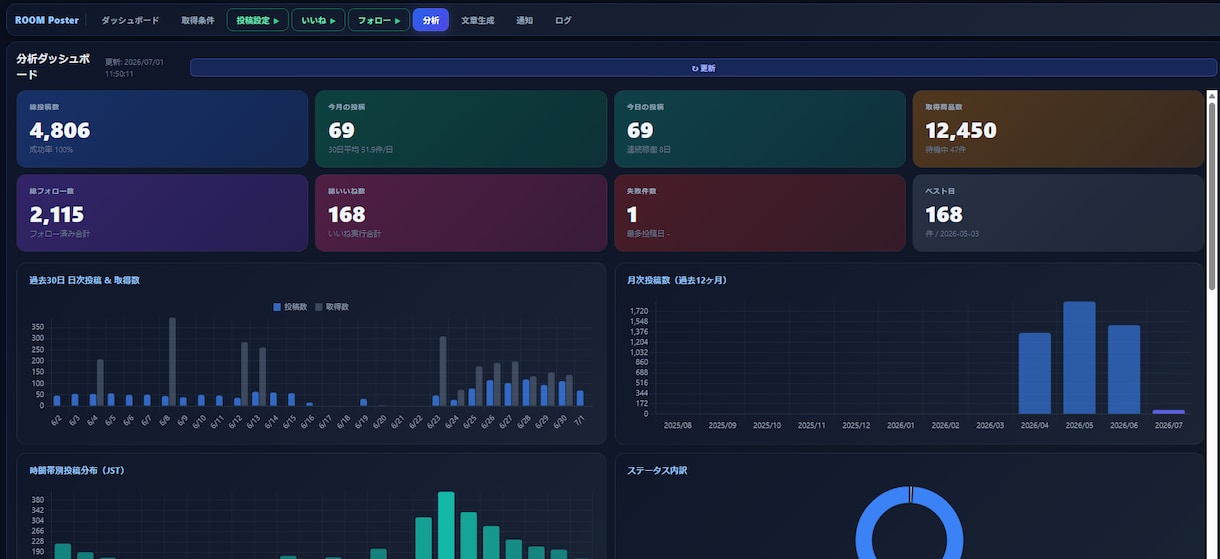Screen dimensions: 1220x559
Task: Click the 連続稼働 8日 text
Action: [649, 150]
